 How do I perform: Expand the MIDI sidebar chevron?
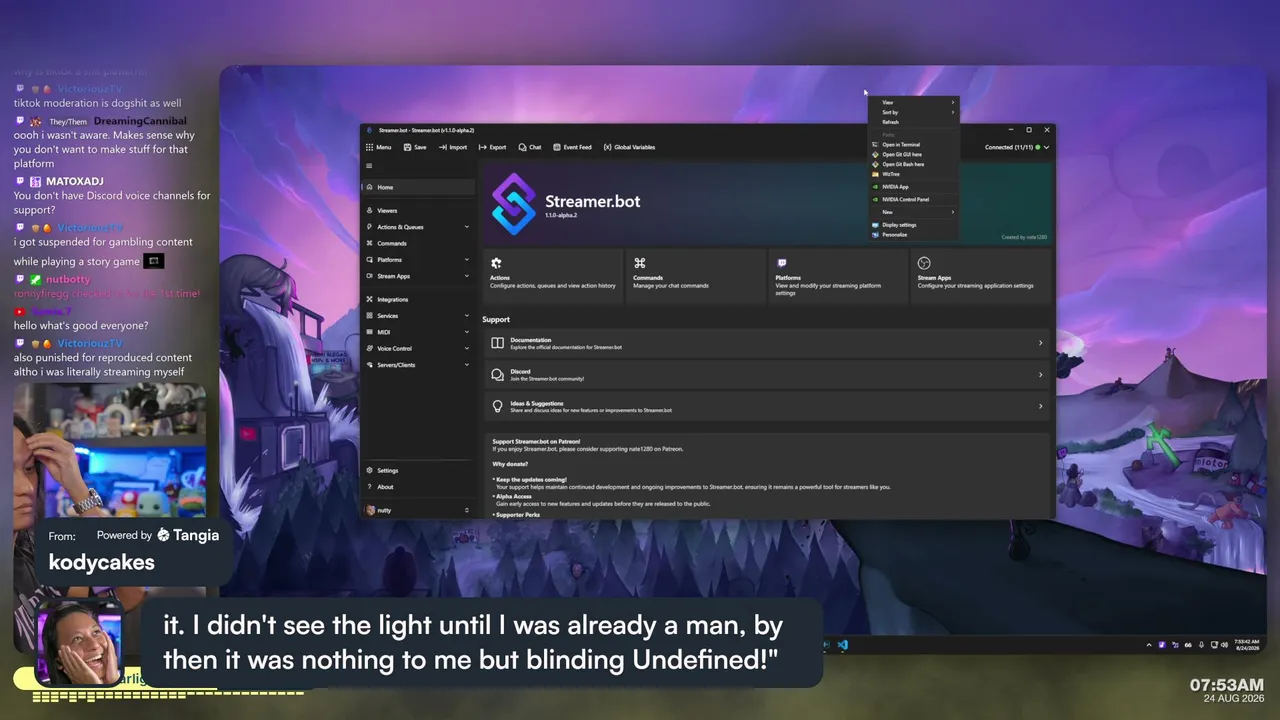pos(466,332)
